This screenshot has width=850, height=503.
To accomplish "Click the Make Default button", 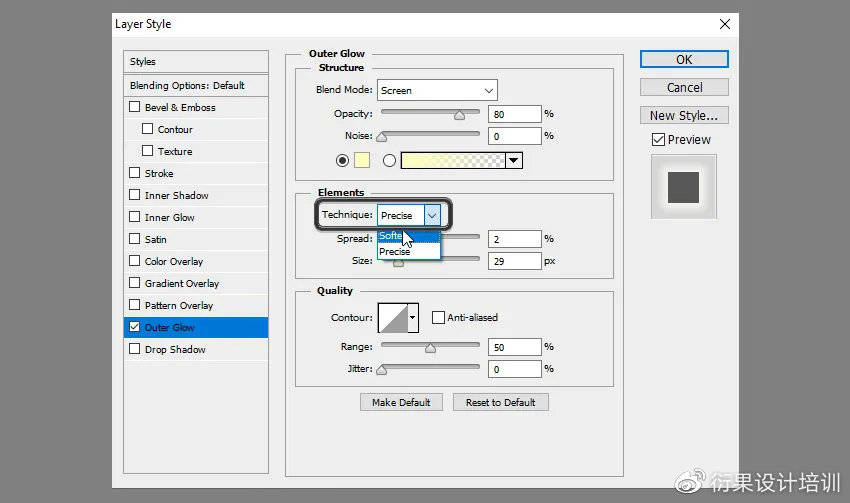I will [x=400, y=402].
